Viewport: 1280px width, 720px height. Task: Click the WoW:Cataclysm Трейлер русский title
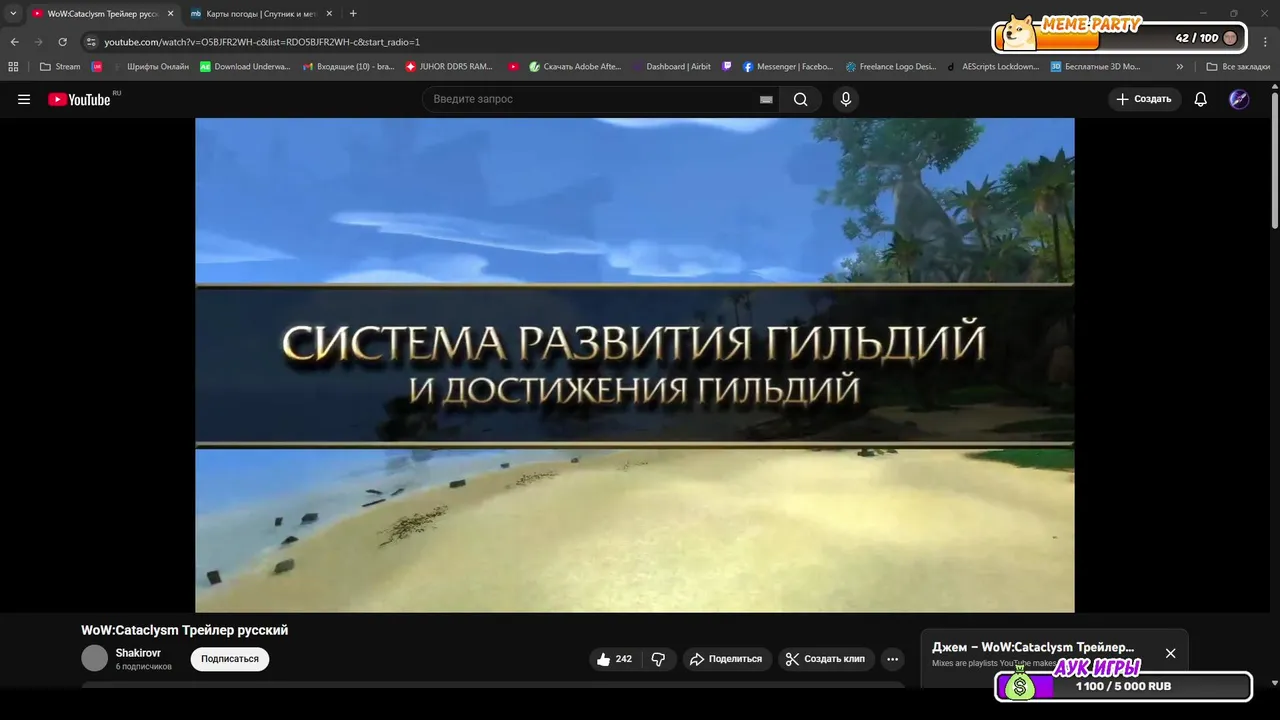pyautogui.click(x=185, y=630)
